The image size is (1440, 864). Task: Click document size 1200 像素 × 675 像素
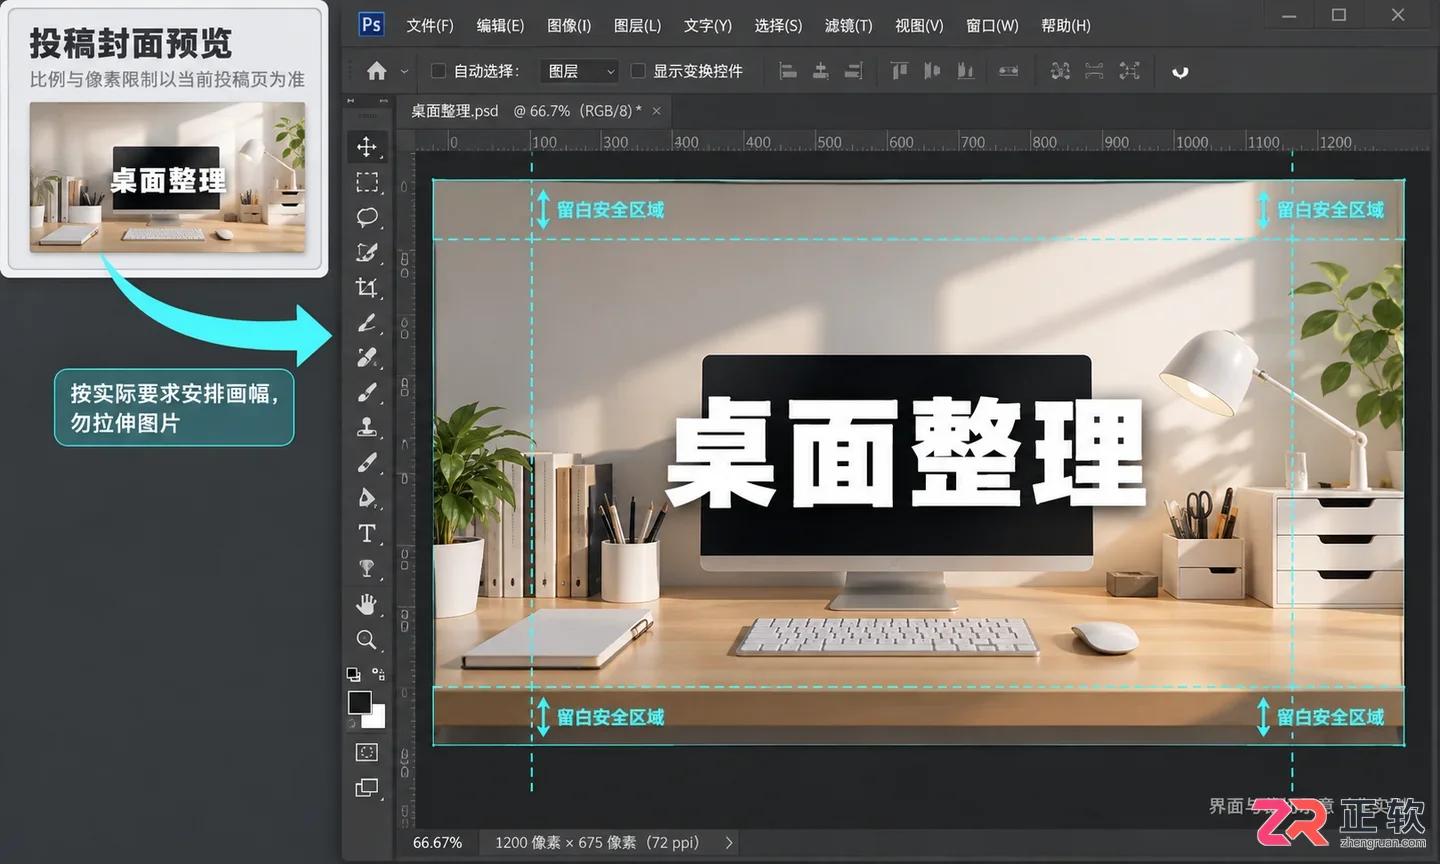565,843
